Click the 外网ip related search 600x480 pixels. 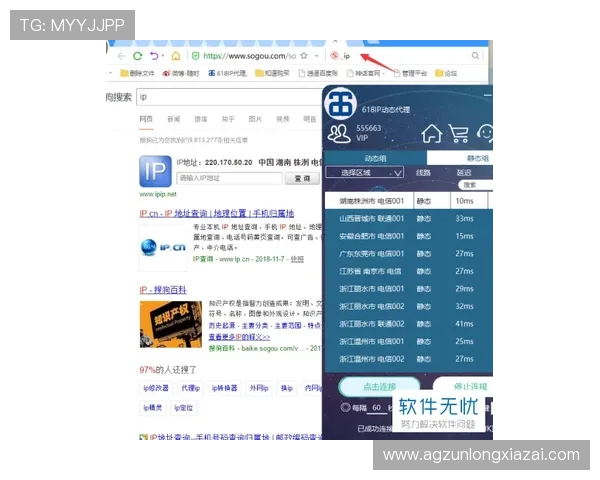pos(259,388)
